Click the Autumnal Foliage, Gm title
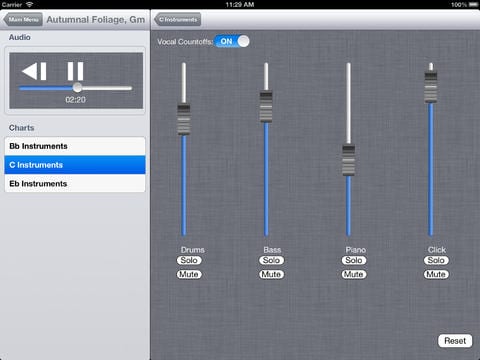The height and width of the screenshot is (360, 480). tap(96, 20)
